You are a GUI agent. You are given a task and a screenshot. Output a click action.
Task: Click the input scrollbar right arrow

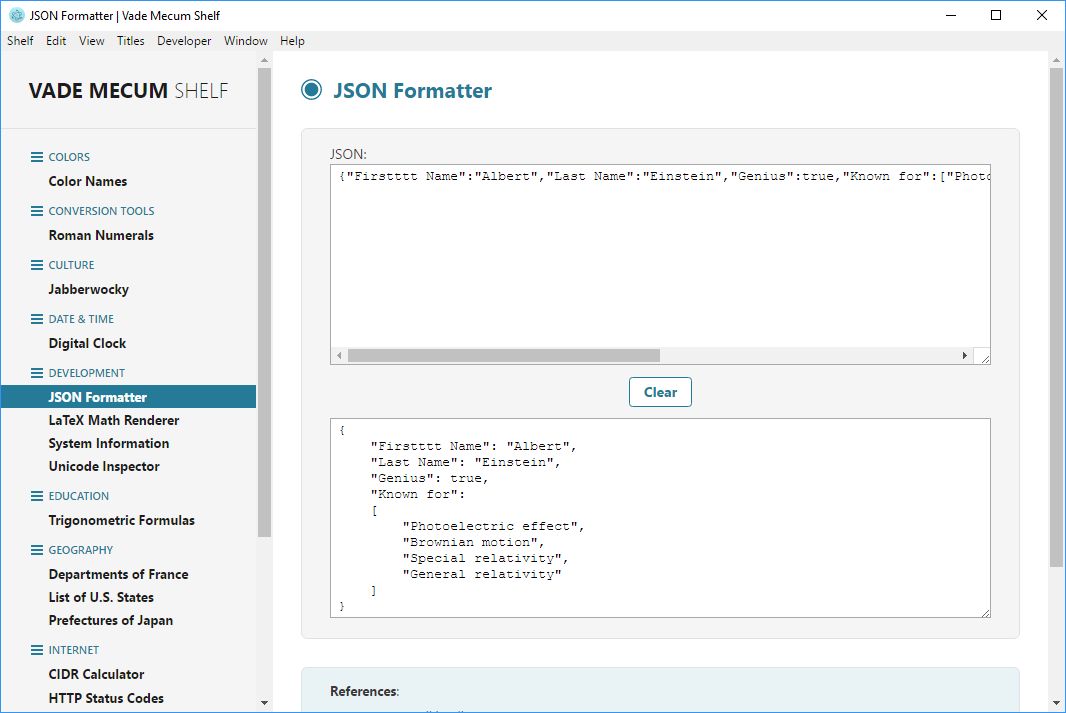(x=965, y=355)
